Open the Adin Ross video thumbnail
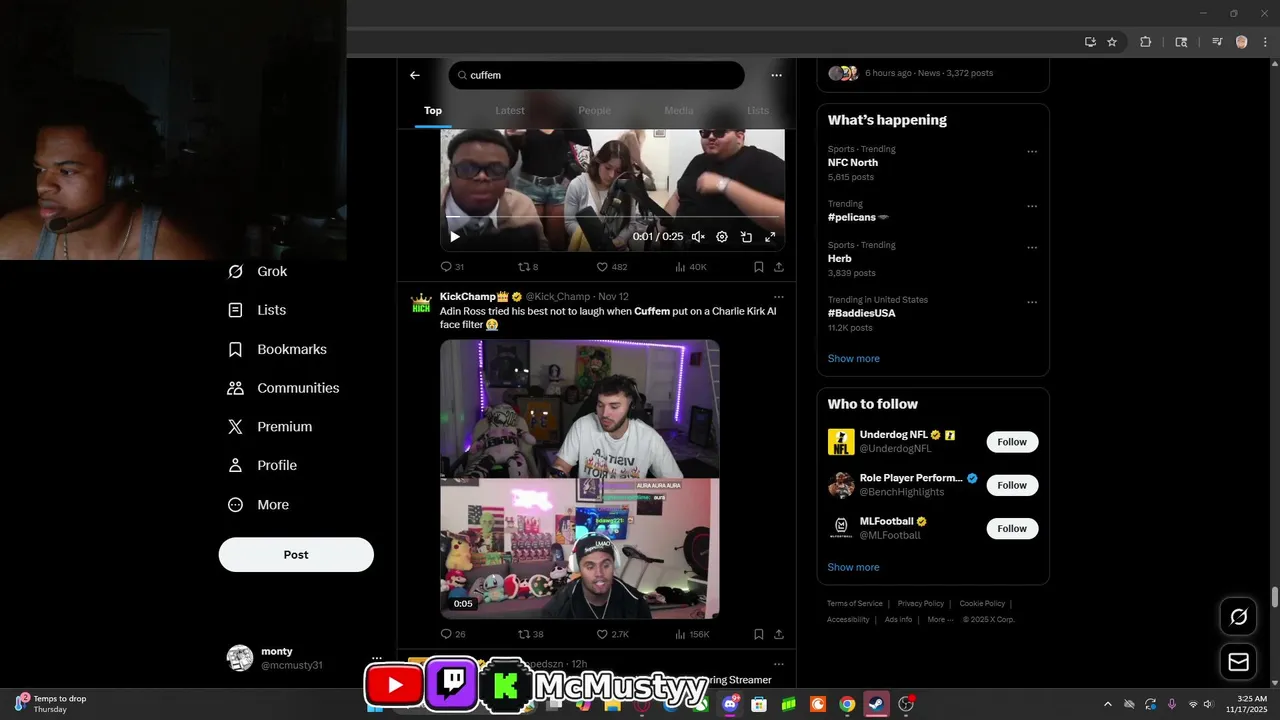Image resolution: width=1280 pixels, height=720 pixels. 580,479
